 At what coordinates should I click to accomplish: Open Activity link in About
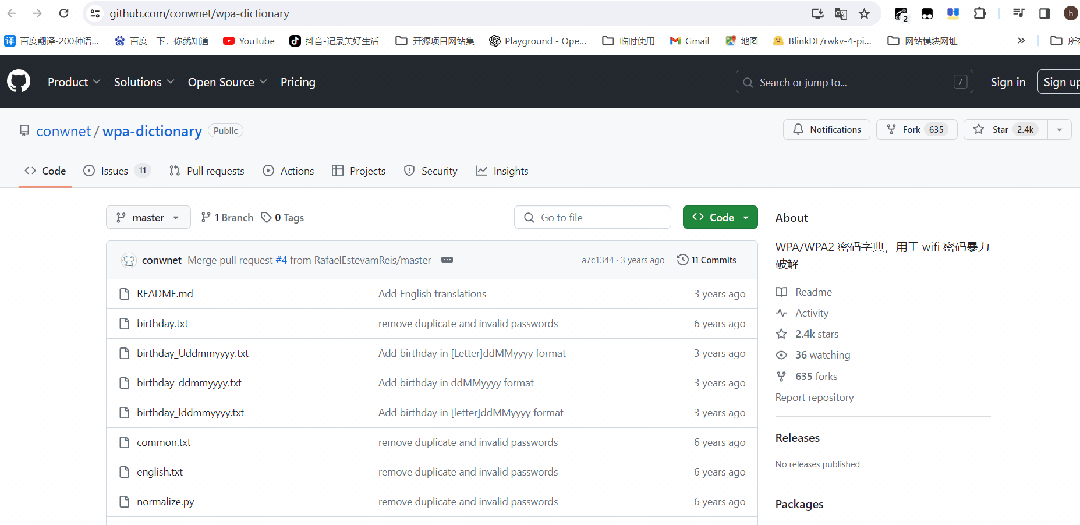coord(802,313)
